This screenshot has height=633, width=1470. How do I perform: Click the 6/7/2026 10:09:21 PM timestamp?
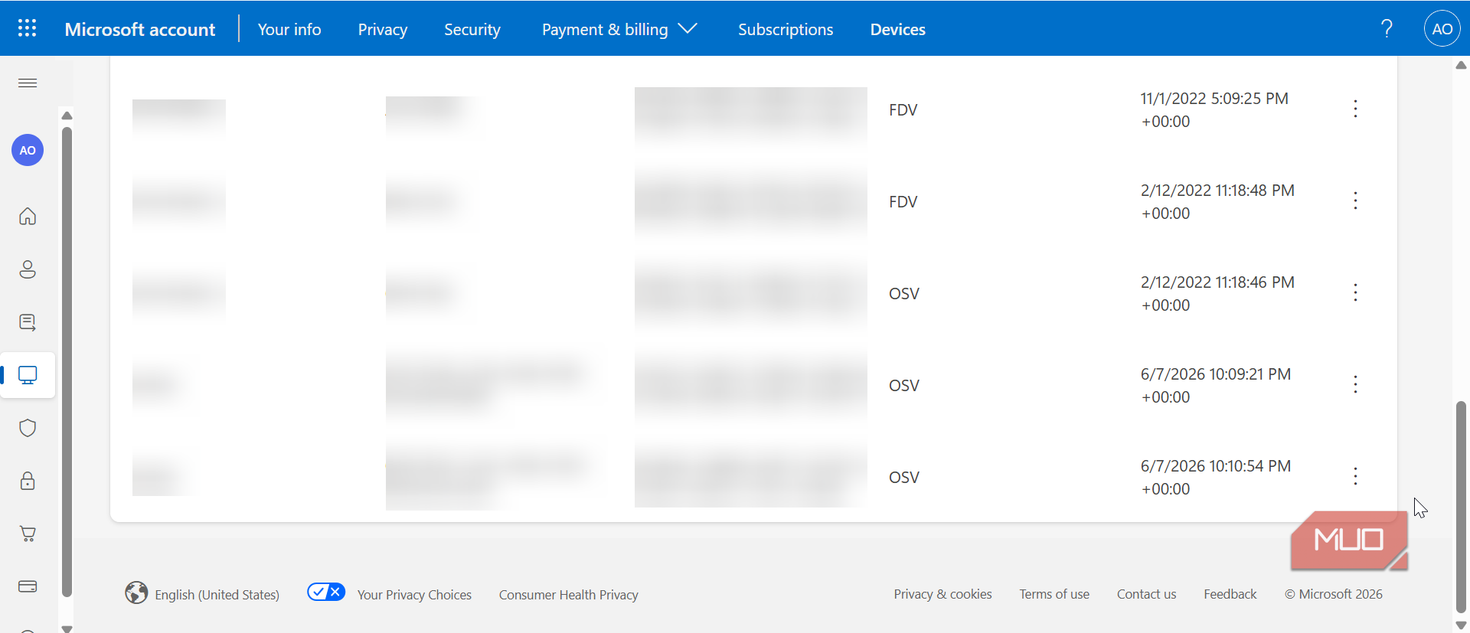[1215, 385]
